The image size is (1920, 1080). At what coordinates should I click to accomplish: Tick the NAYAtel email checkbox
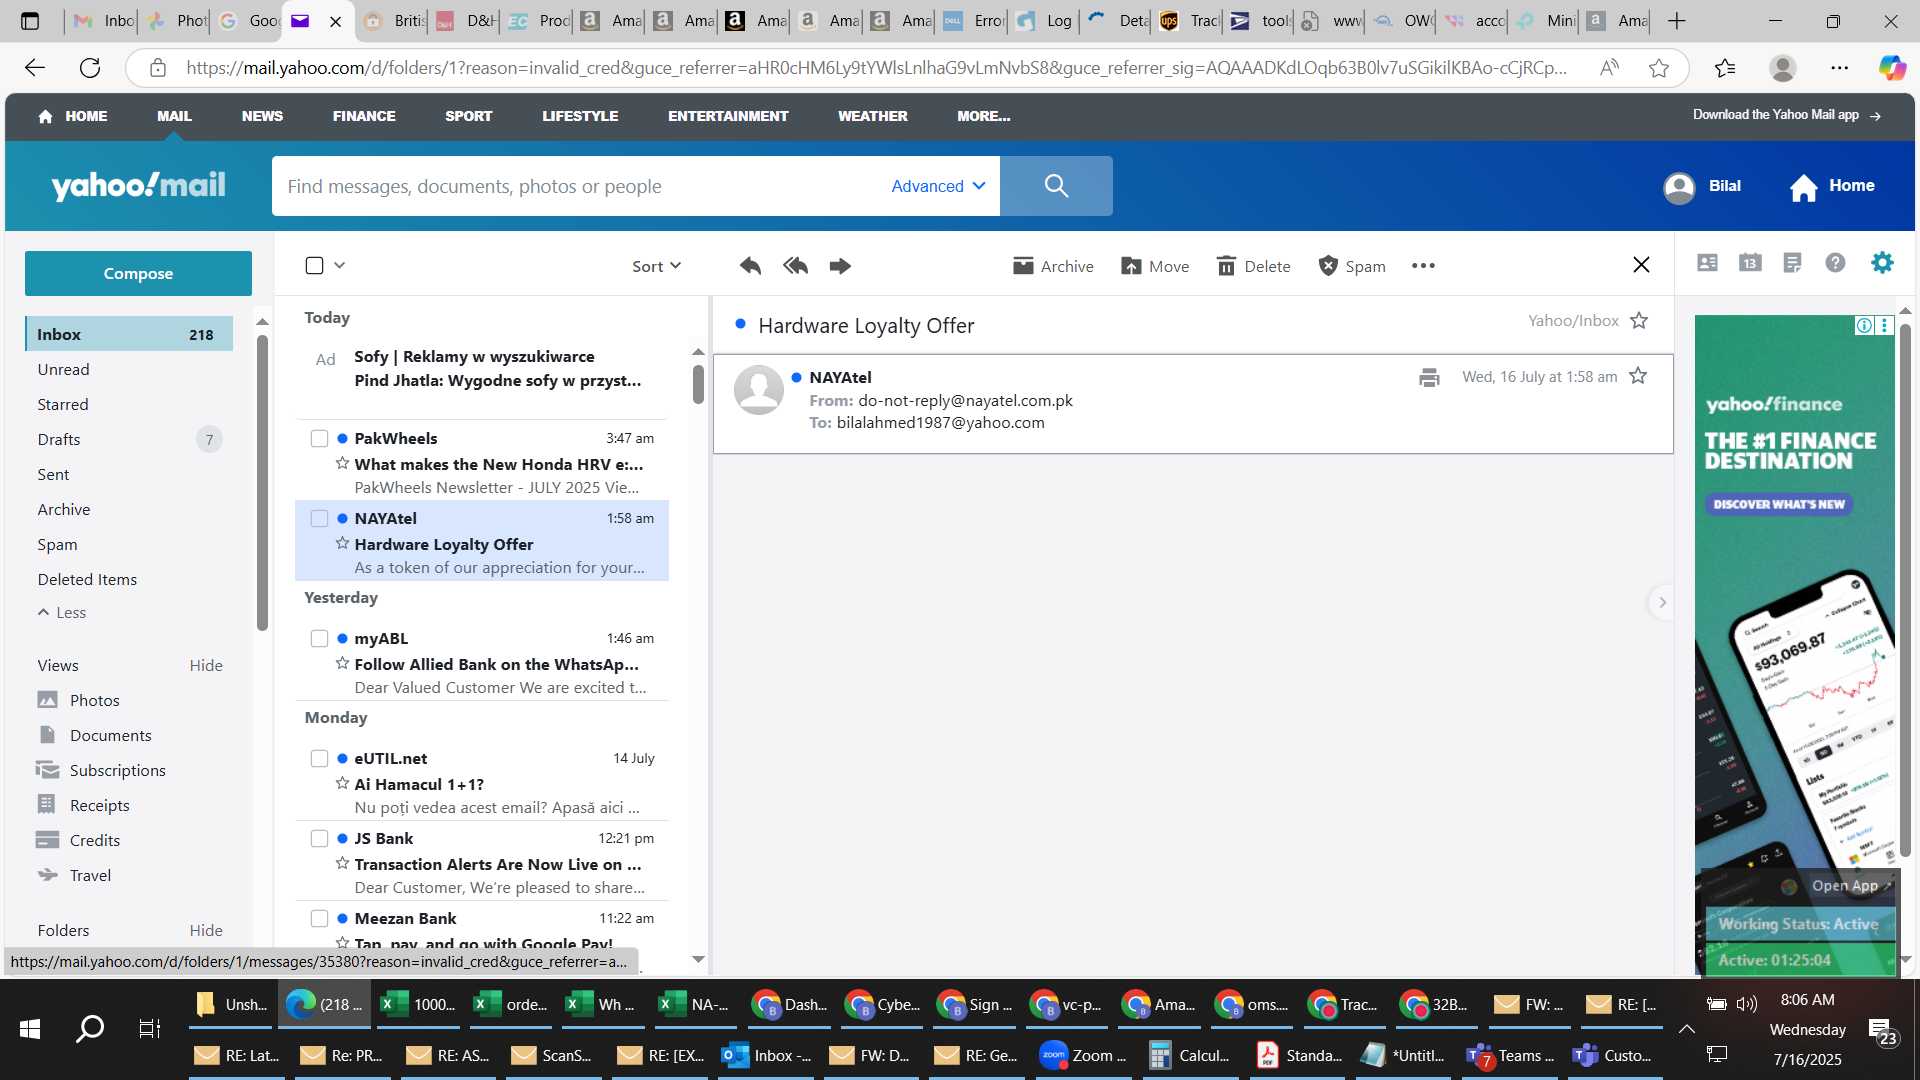(319, 518)
